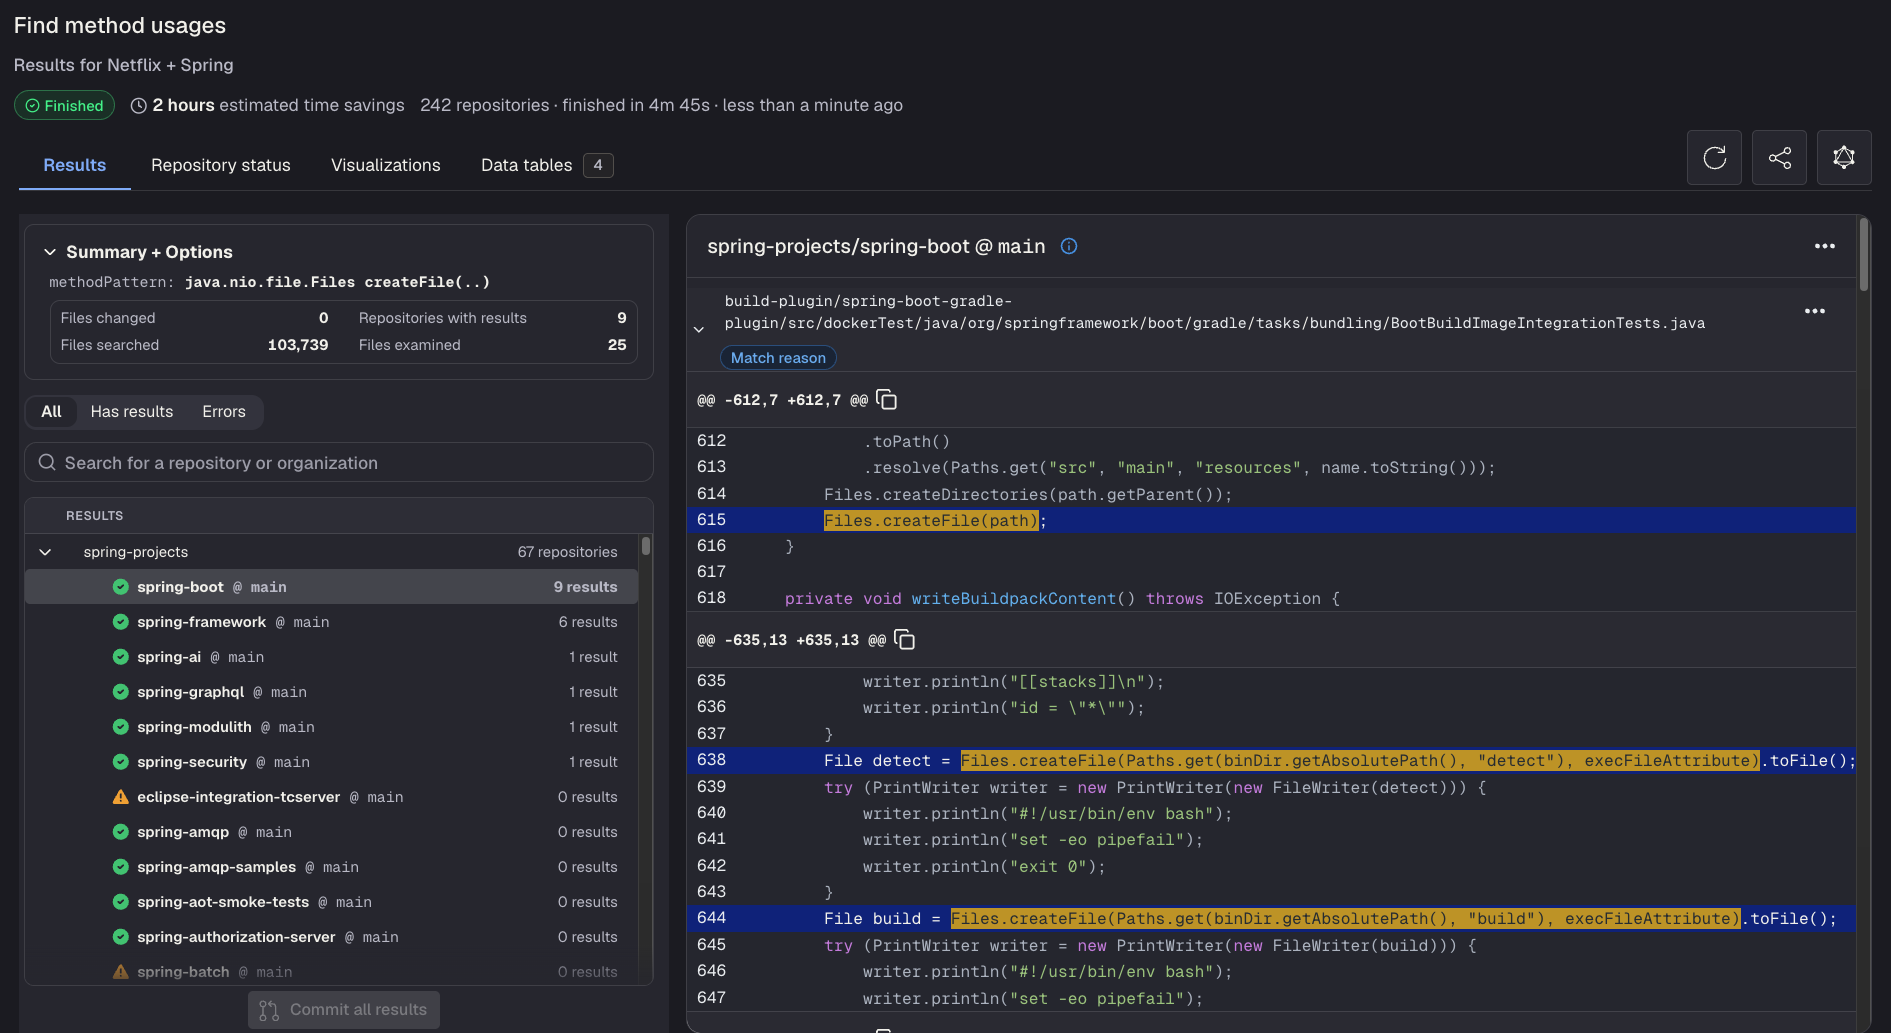Collapse the BootBuildImageIntegrationTests.java file diff
This screenshot has height=1033, width=1891.
click(x=699, y=329)
